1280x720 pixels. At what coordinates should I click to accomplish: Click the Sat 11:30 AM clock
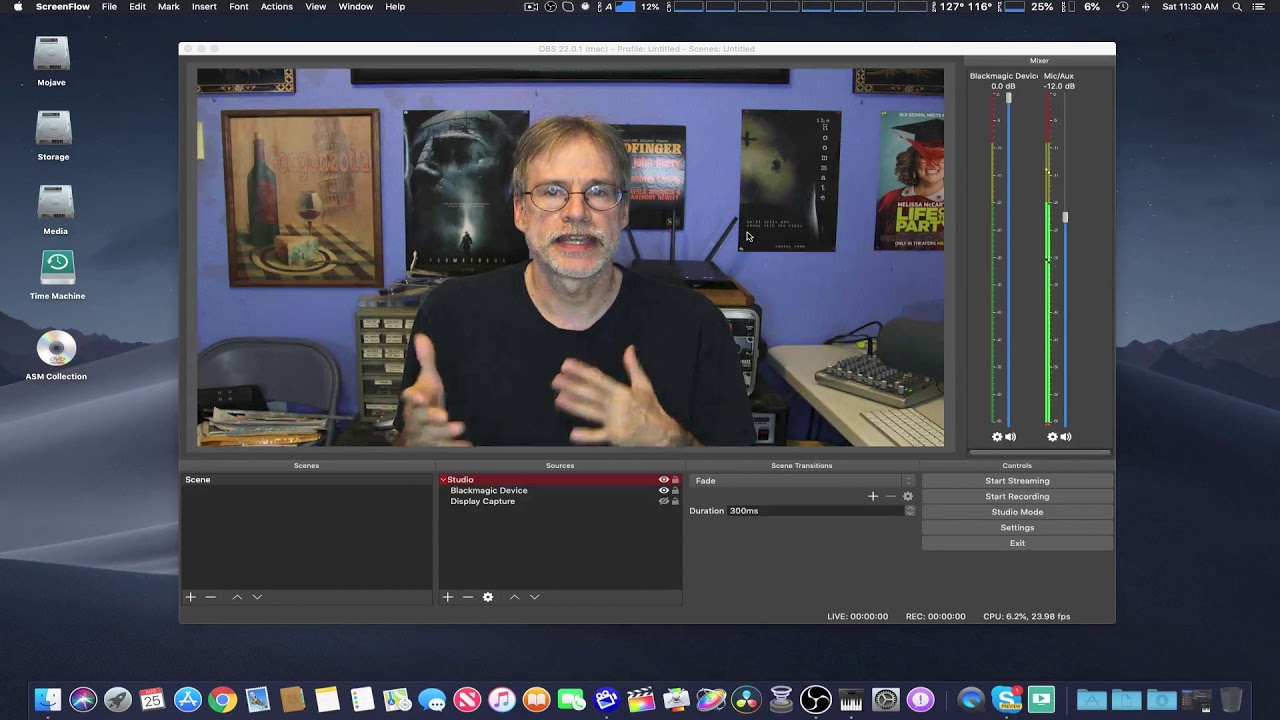pyautogui.click(x=1190, y=7)
